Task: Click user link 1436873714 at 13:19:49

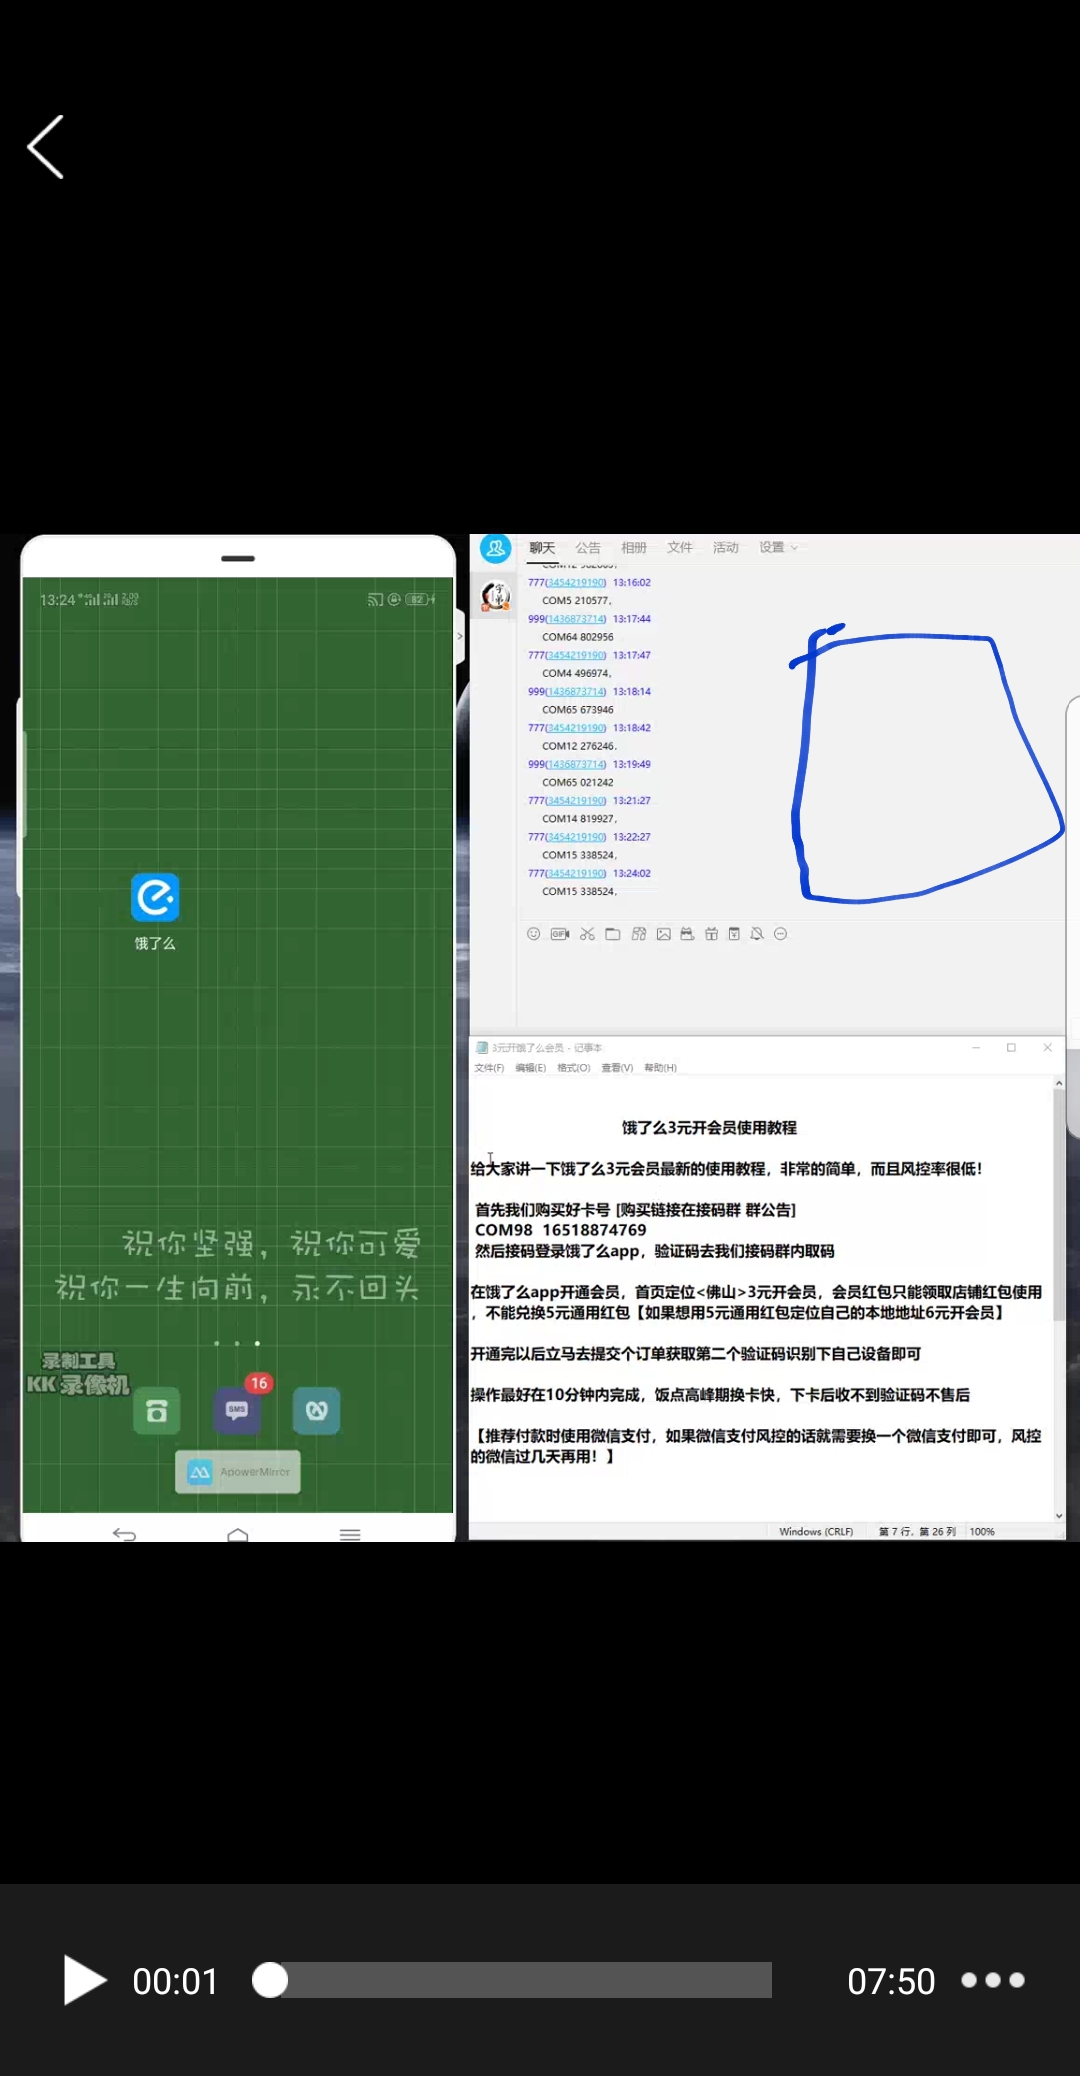Action: click(x=576, y=764)
